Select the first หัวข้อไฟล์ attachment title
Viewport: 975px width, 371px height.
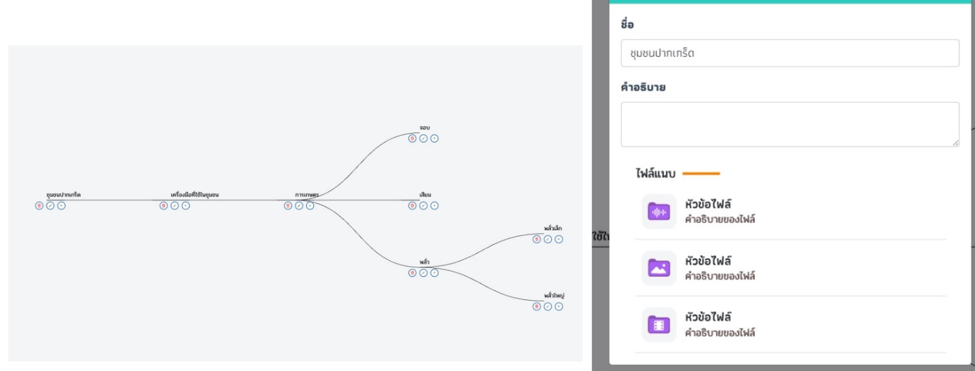[708, 204]
